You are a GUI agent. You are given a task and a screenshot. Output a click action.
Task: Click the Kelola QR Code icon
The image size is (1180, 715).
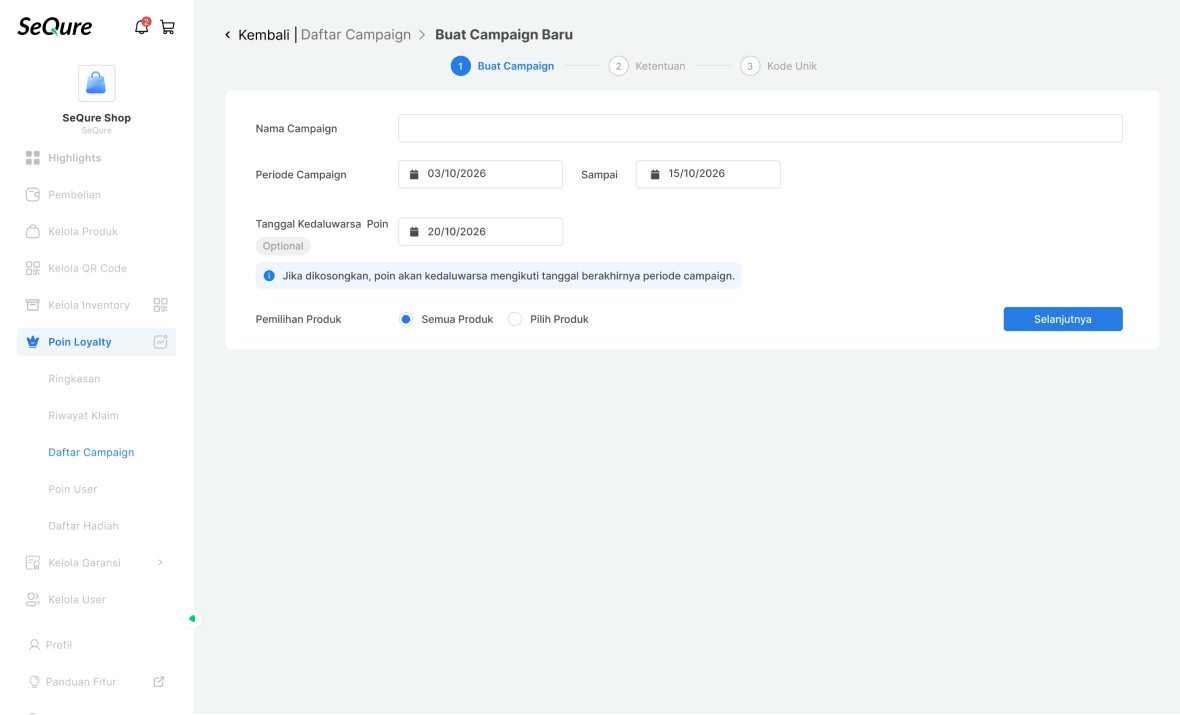32,268
